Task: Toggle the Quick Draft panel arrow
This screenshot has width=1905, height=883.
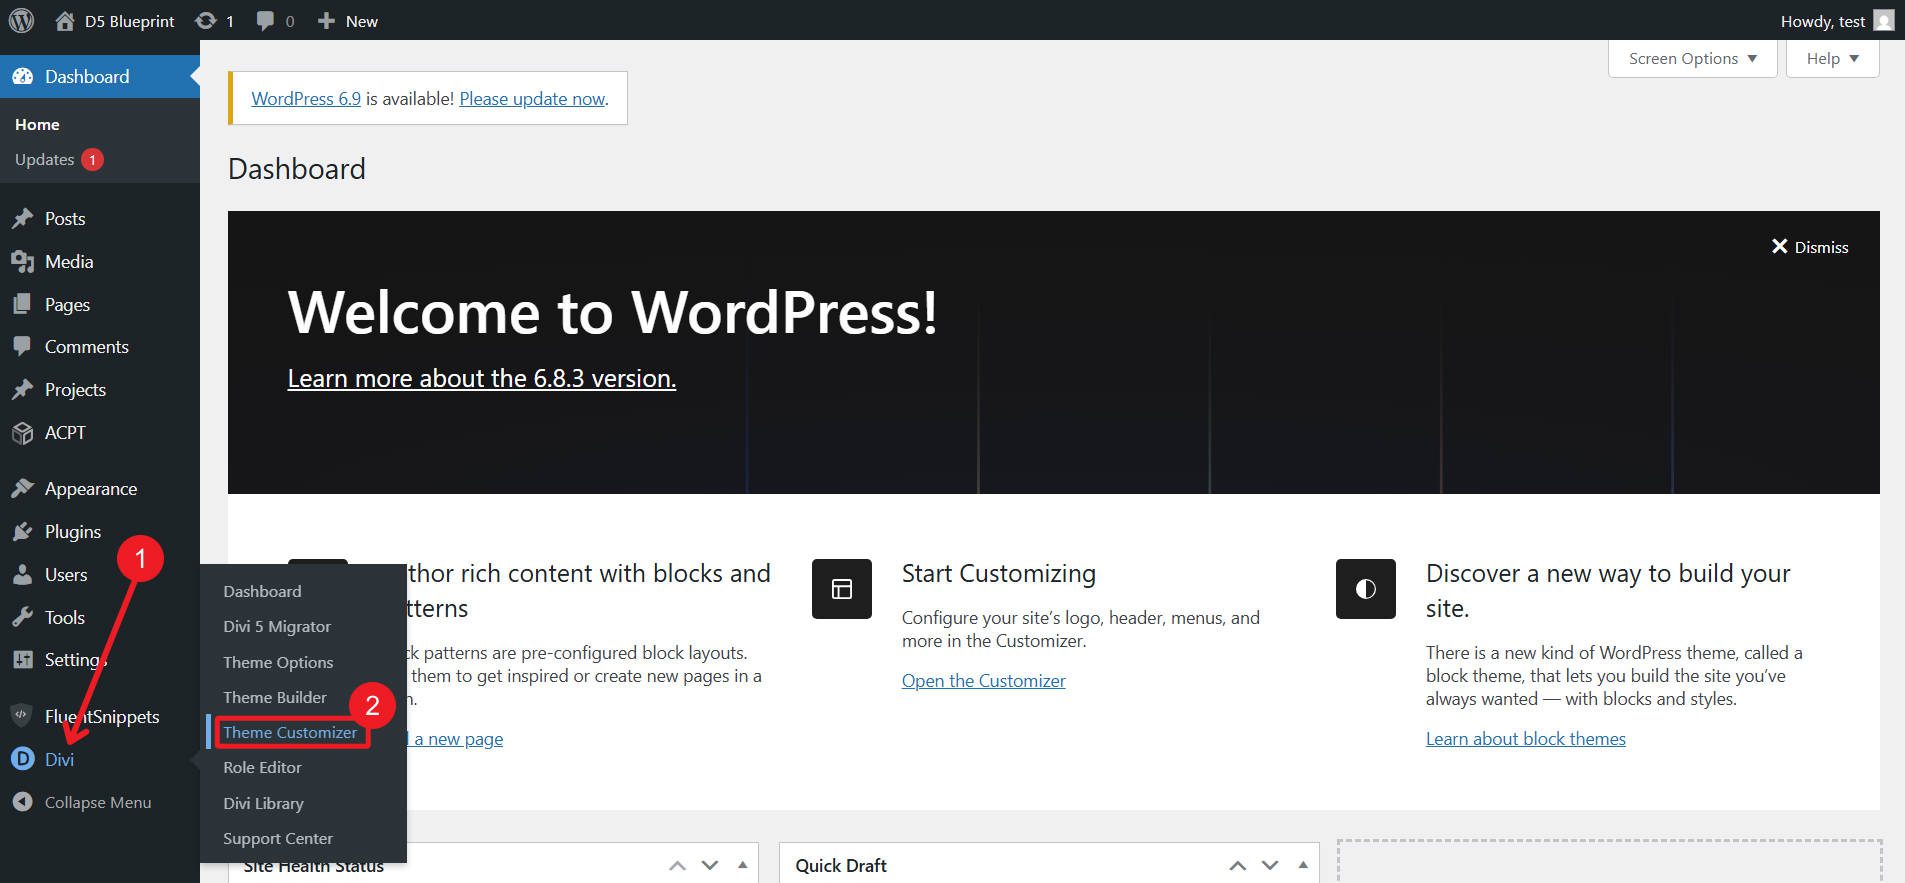Action: click(x=1302, y=865)
